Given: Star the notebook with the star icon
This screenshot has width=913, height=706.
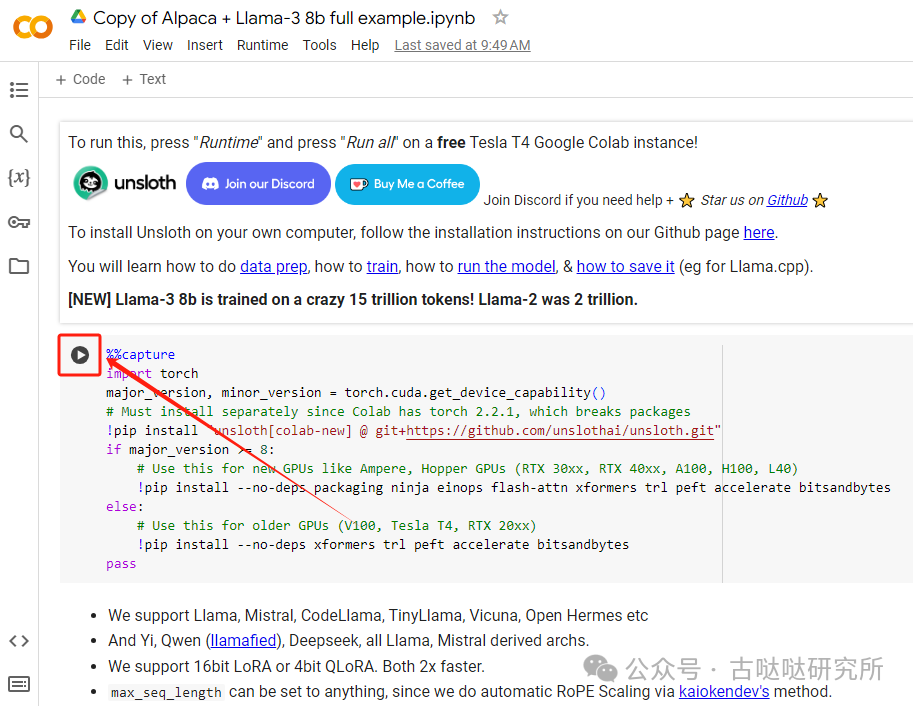Looking at the screenshot, I should click(x=500, y=17).
